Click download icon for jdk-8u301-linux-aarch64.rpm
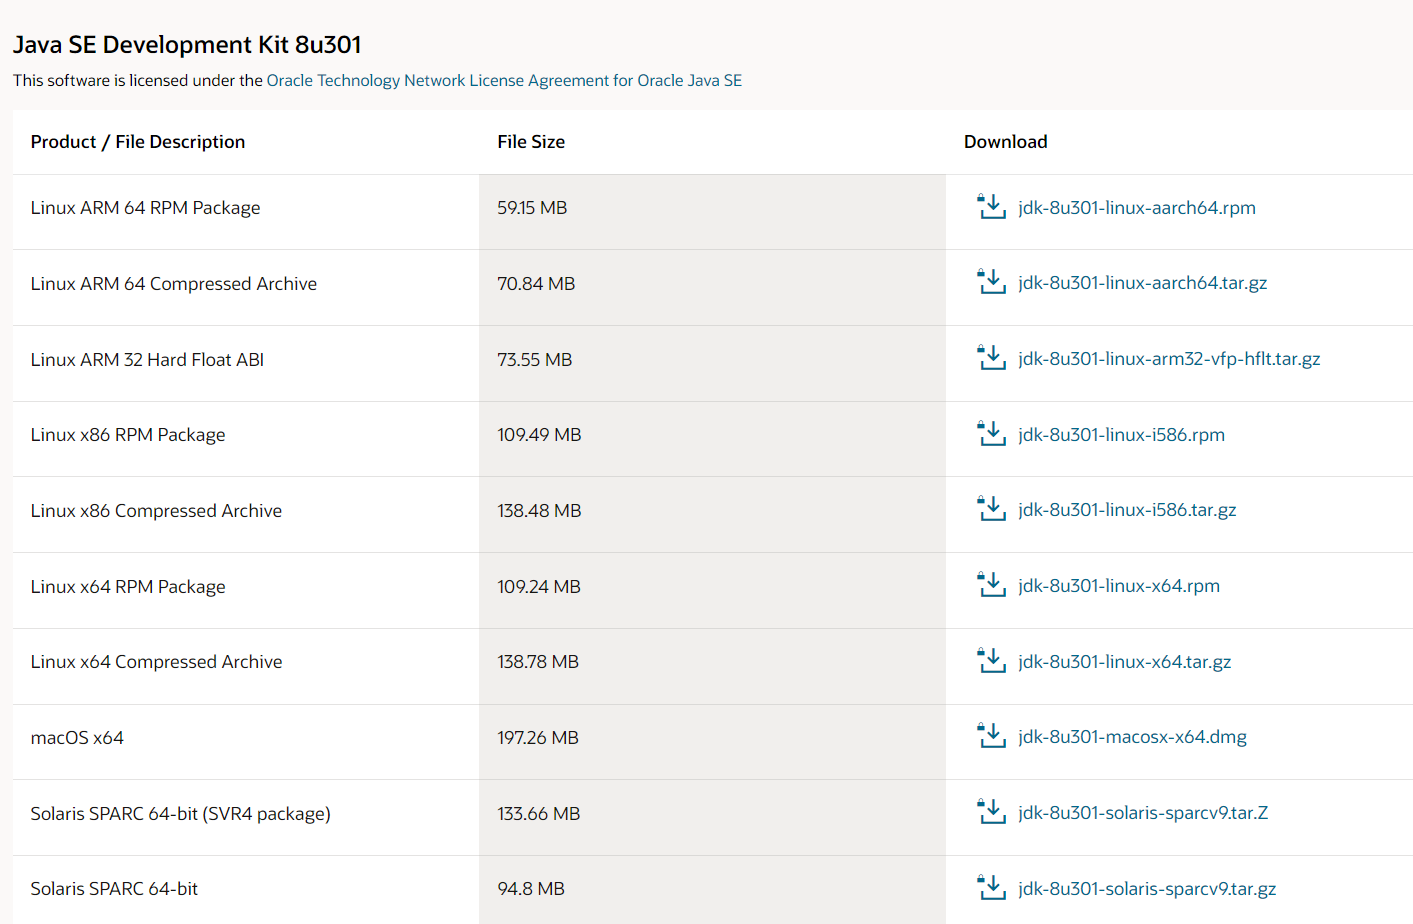Viewport: 1413px width, 924px height. point(991,207)
